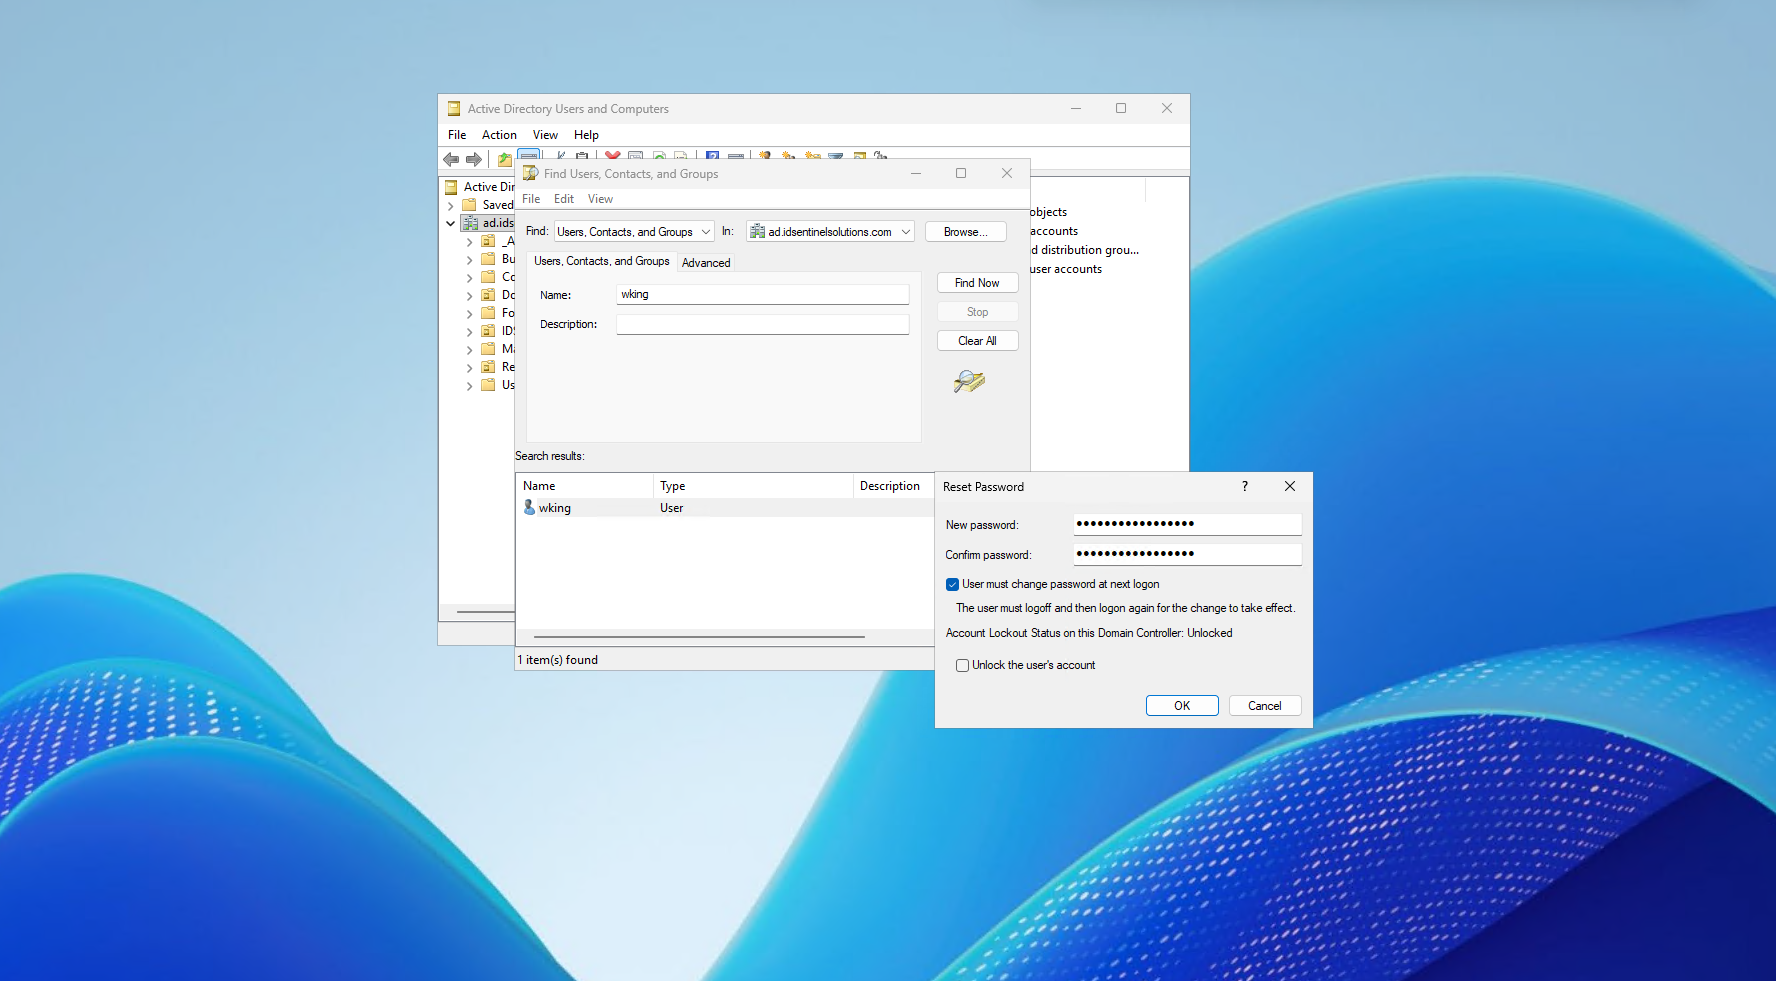Screen dimensions: 1776x981
Task: Close the Reset Password dialog with X
Action: click(x=1290, y=486)
